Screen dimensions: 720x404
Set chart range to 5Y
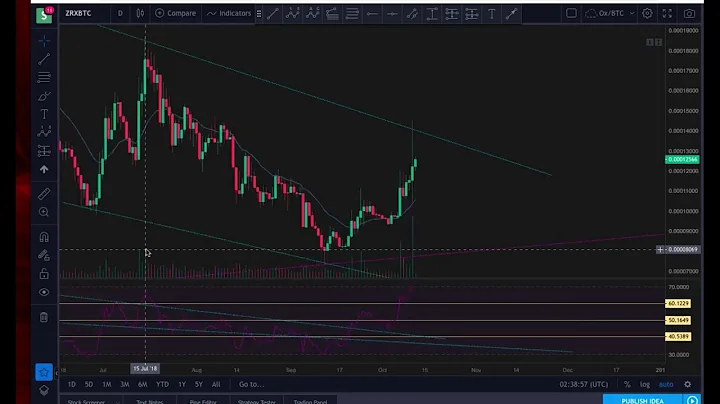[198, 384]
